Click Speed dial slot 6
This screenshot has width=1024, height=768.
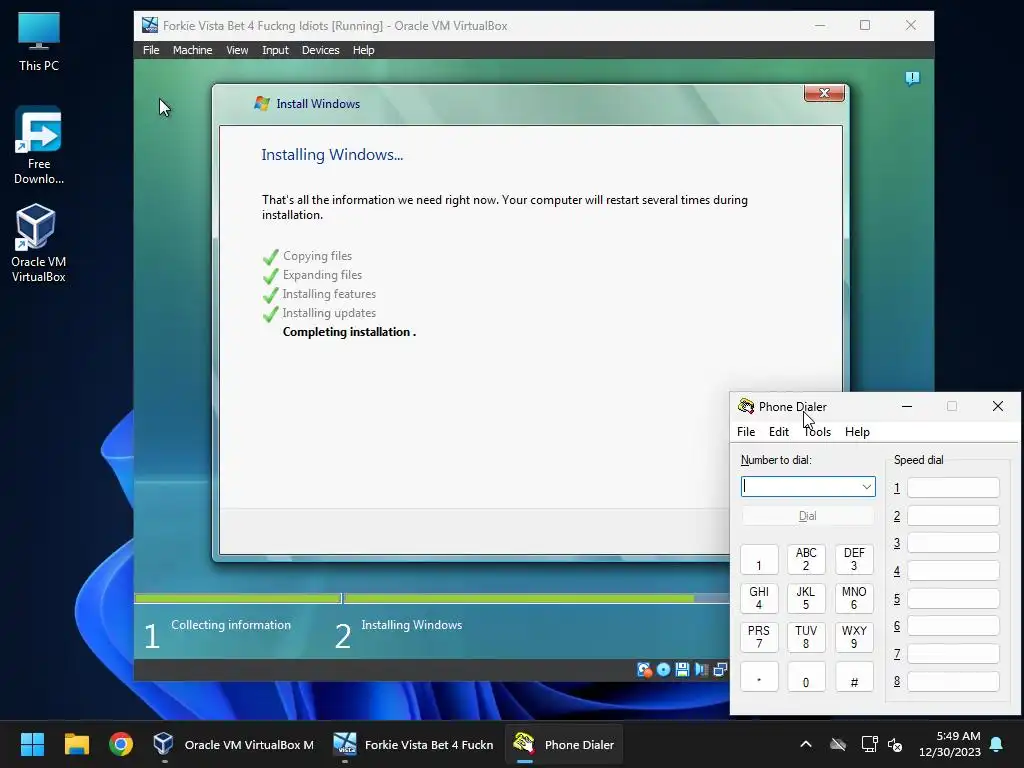pyautogui.click(x=953, y=626)
